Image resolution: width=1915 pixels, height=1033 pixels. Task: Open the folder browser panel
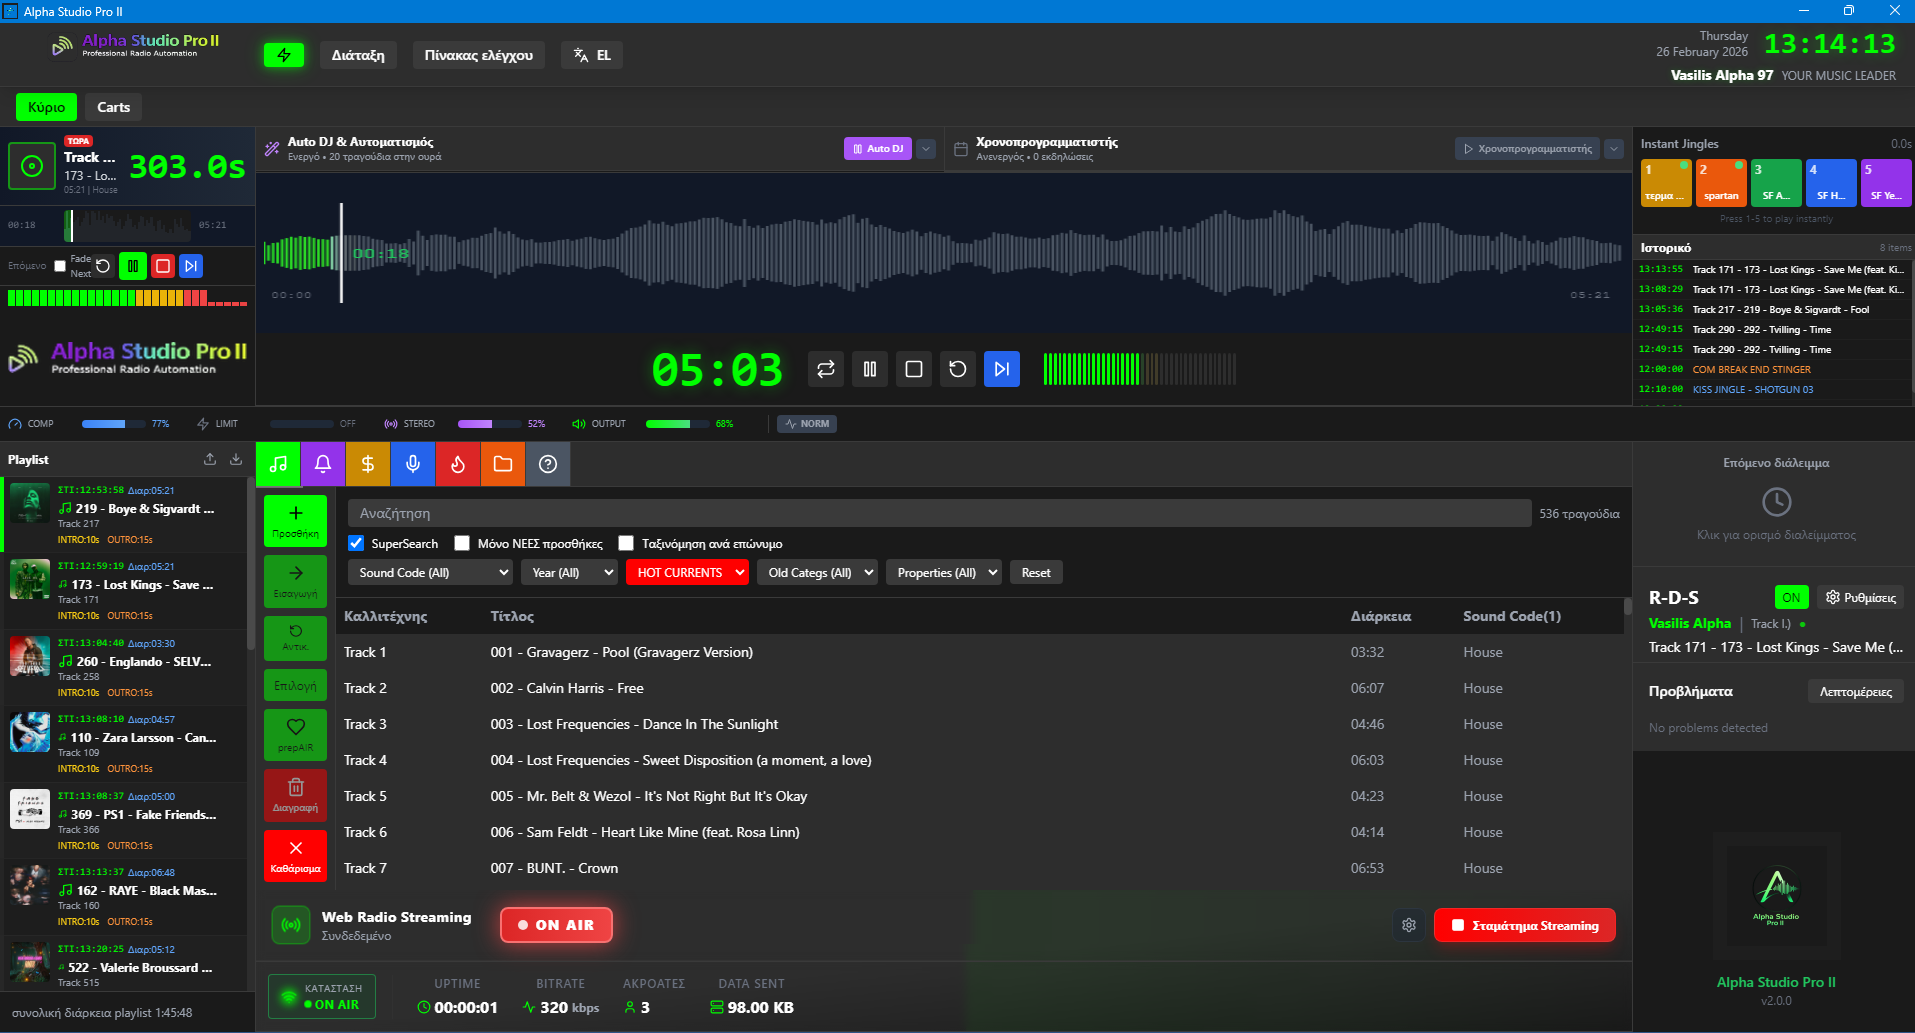(x=502, y=464)
